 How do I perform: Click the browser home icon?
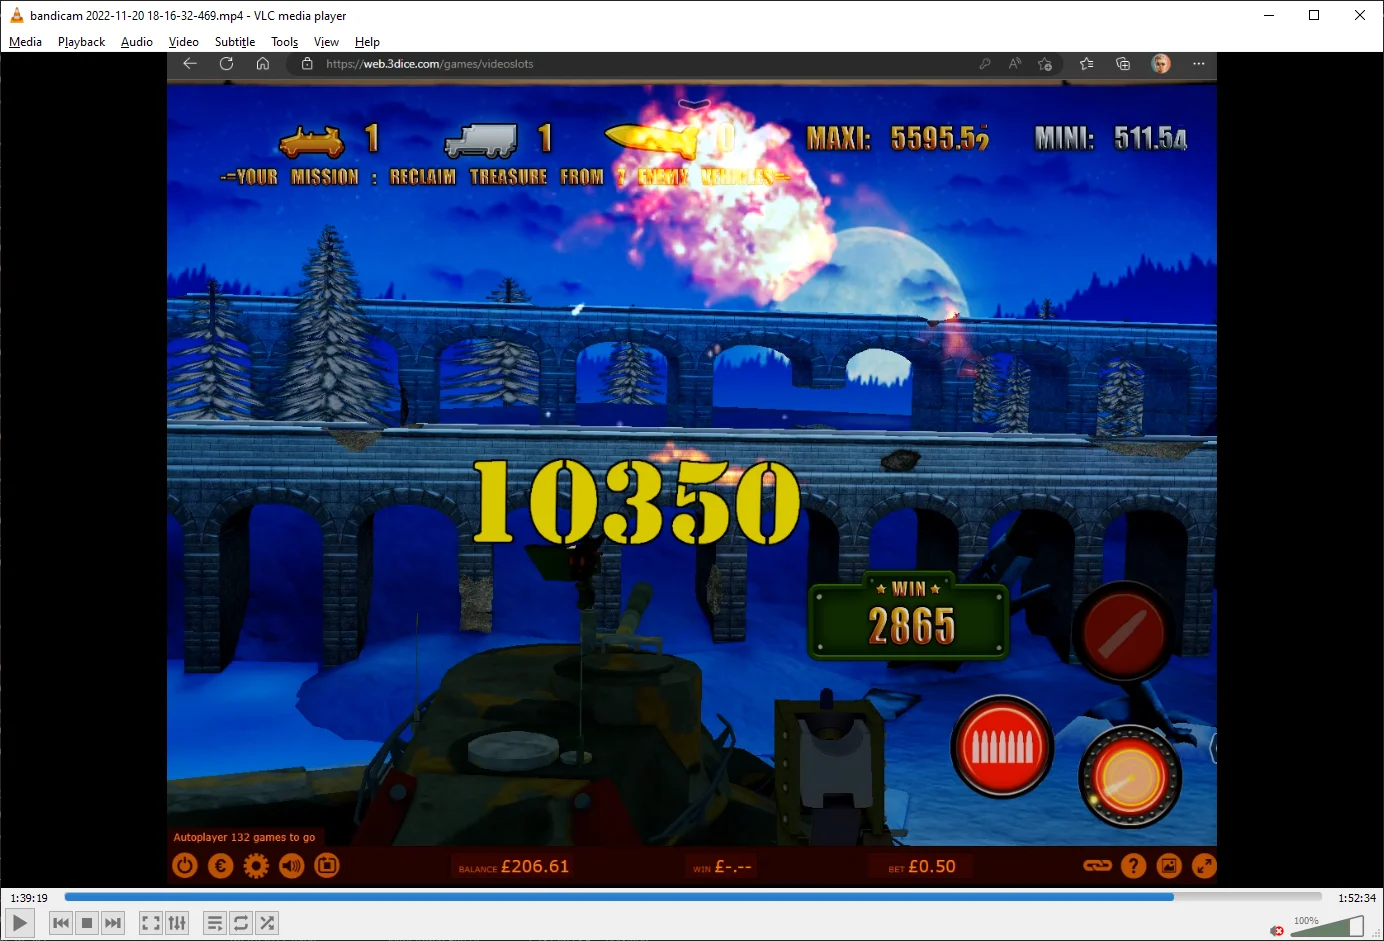click(262, 64)
